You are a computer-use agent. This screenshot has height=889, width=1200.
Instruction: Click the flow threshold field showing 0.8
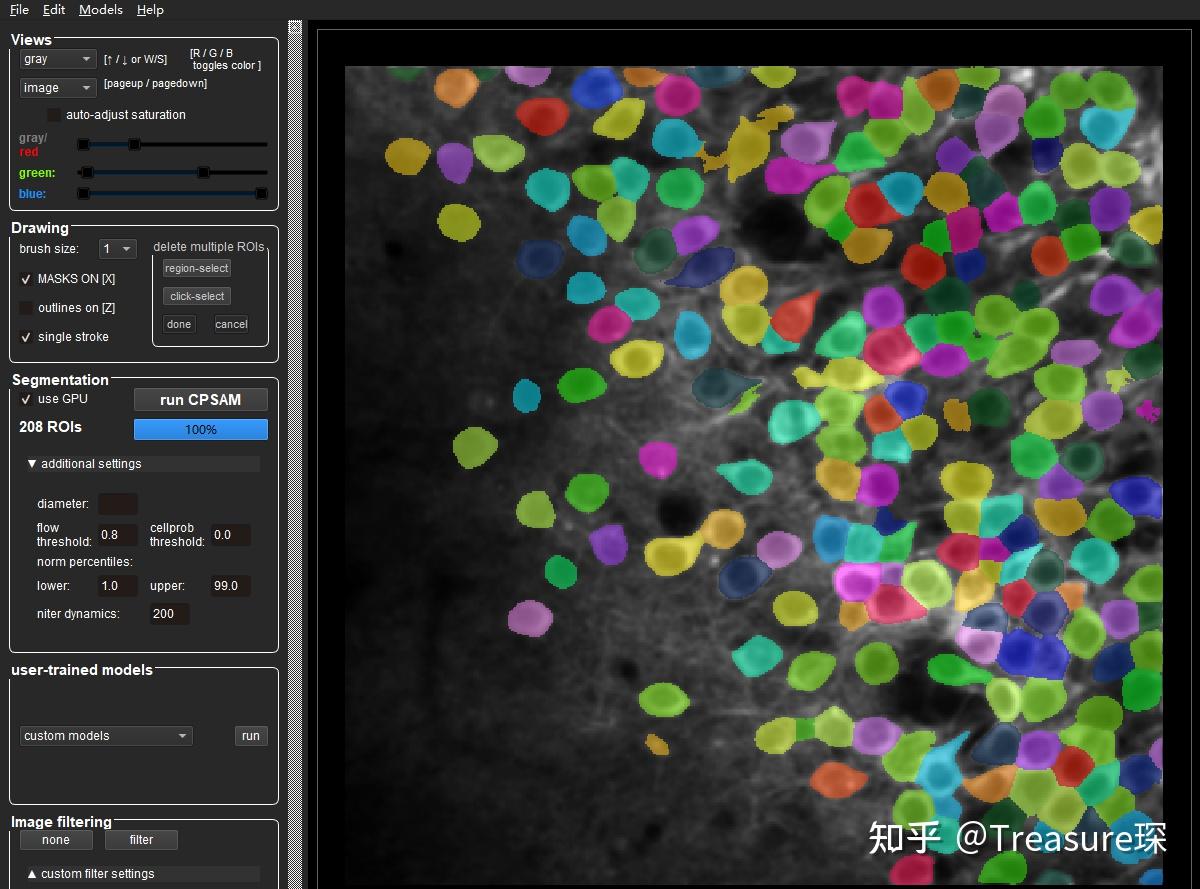click(x=118, y=535)
